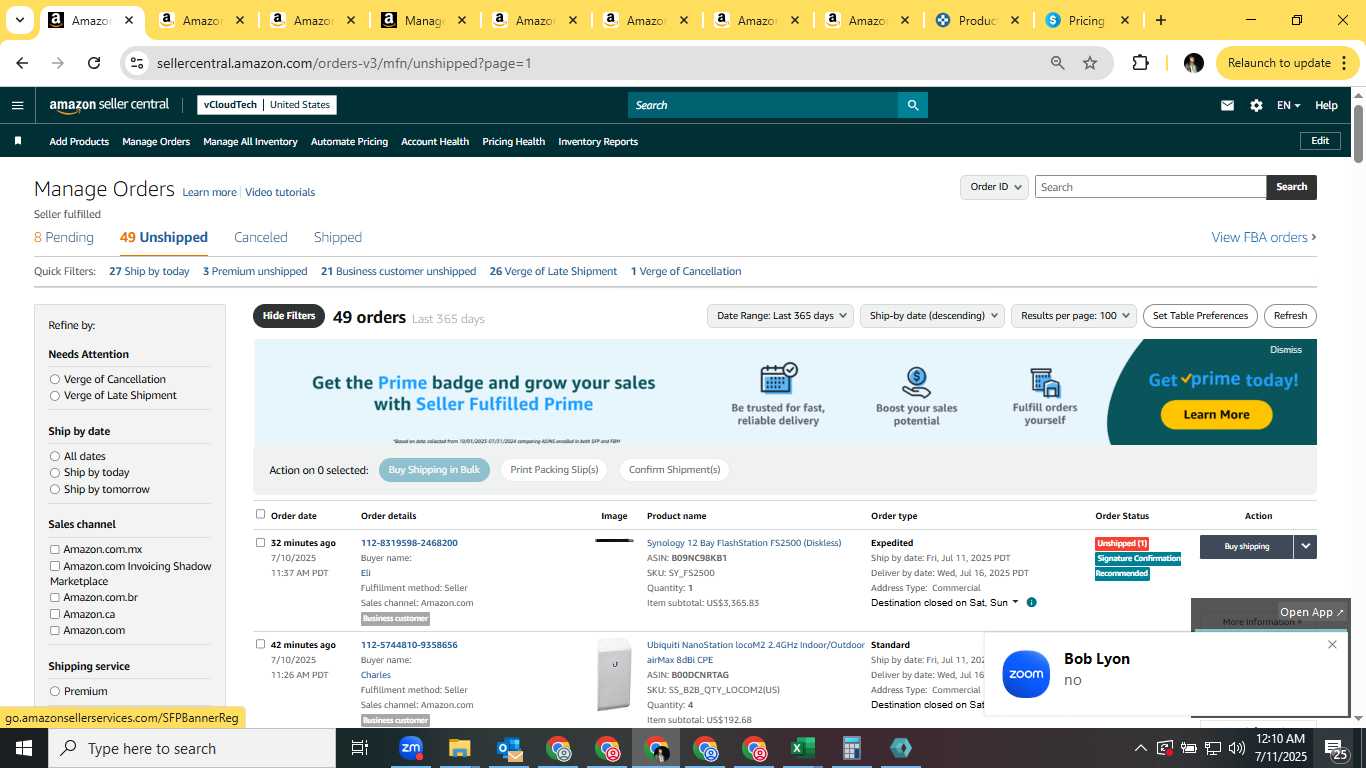
Task: Reload the page with browser refresh icon
Action: pos(94,63)
